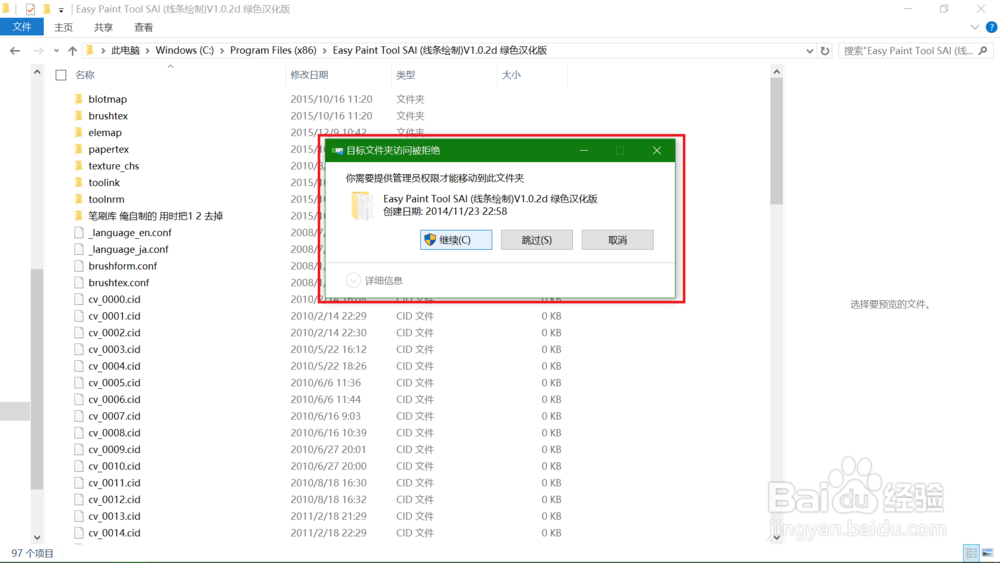Expand 详细信息 in the dialog
The width and height of the screenshot is (1000, 563).
(374, 280)
